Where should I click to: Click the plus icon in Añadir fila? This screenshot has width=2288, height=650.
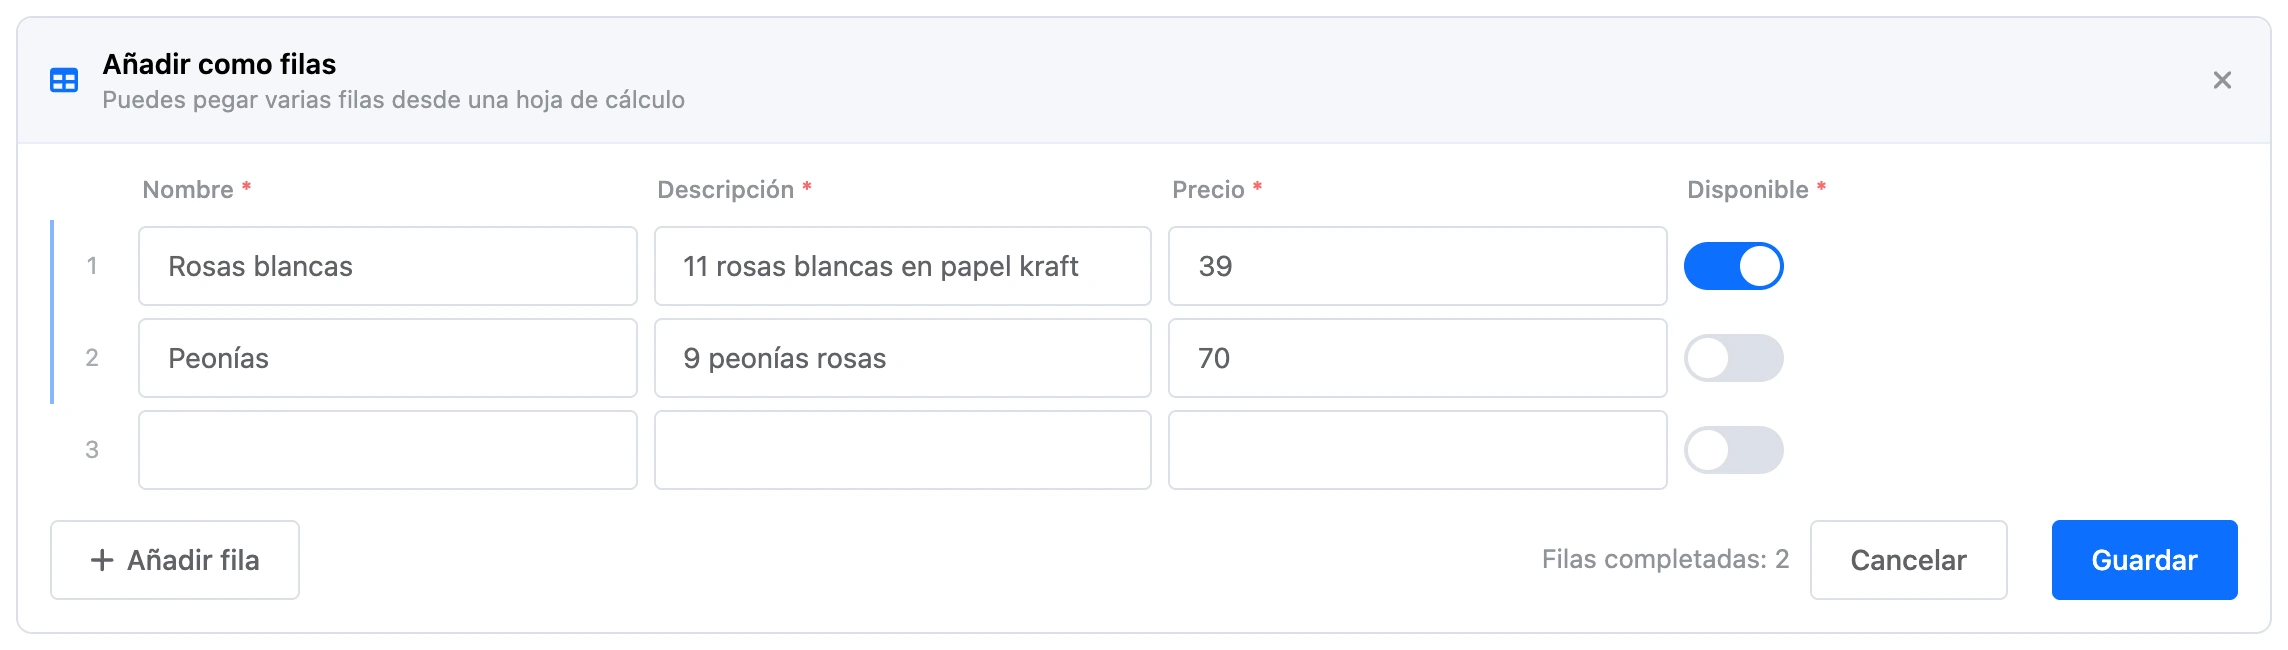[102, 560]
